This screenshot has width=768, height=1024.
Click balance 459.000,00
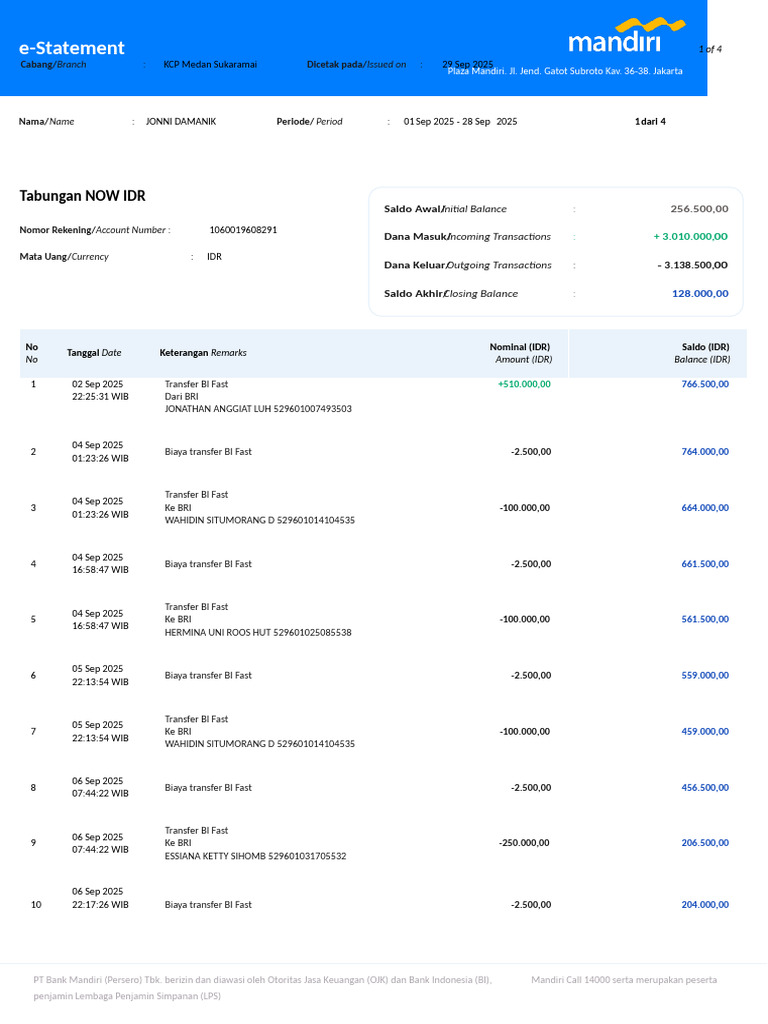(705, 731)
